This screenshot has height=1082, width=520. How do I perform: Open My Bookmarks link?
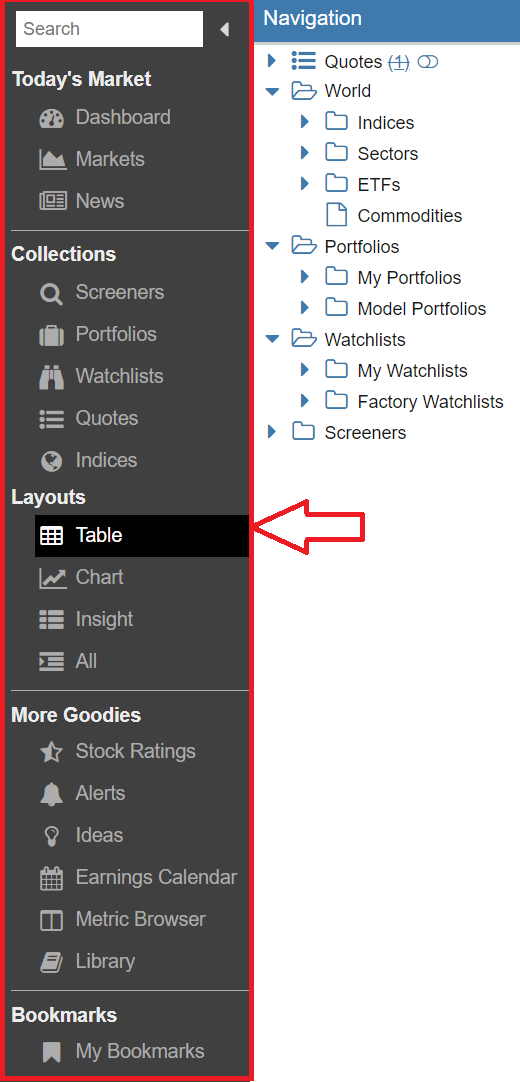[140, 1052]
